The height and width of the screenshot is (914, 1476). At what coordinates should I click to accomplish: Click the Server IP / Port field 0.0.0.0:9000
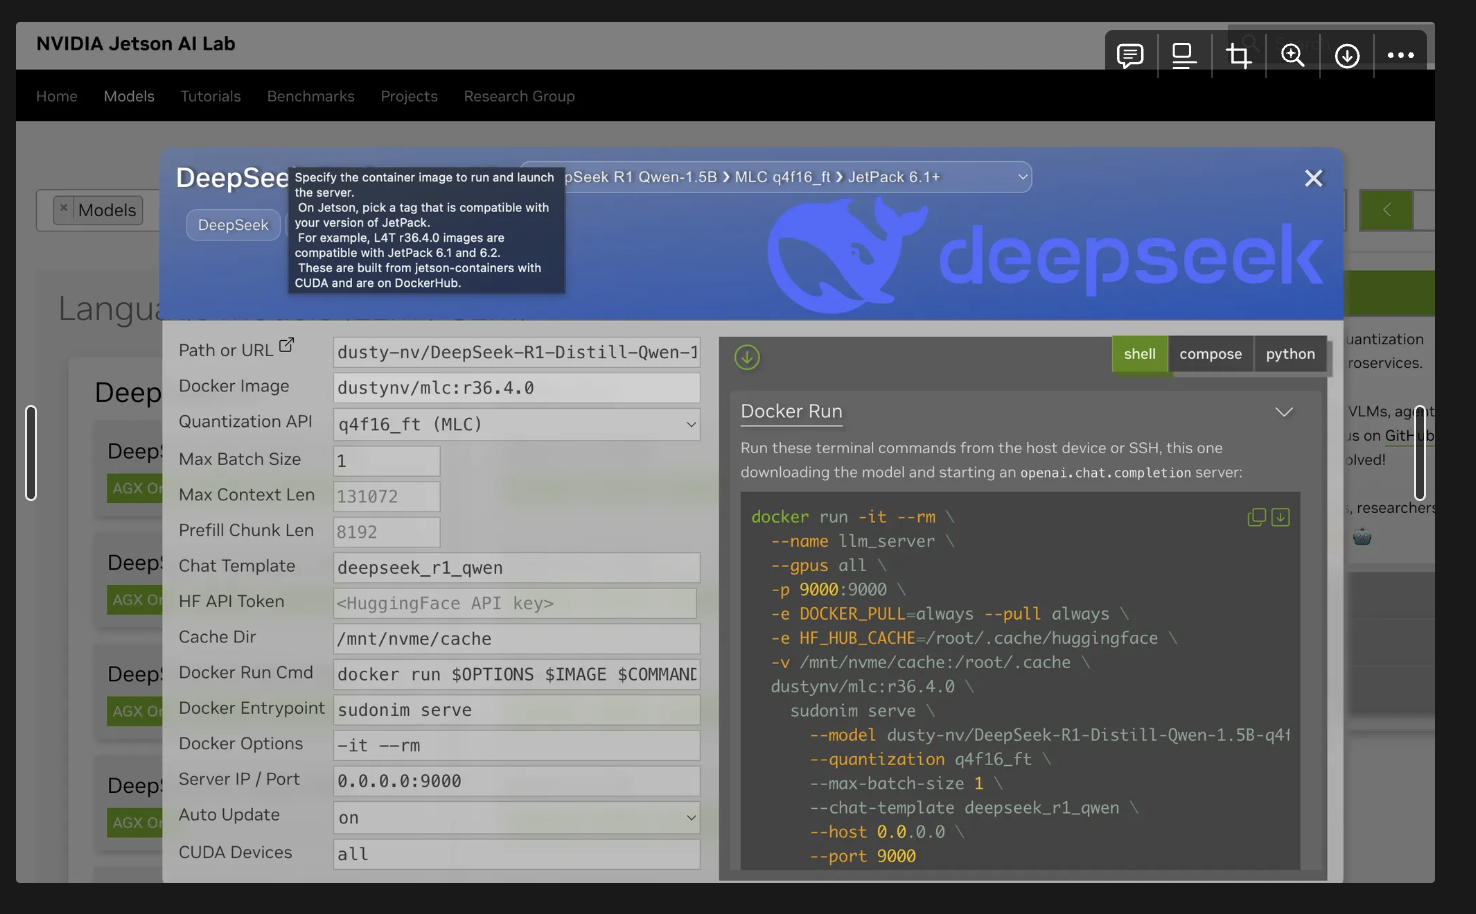coord(516,781)
